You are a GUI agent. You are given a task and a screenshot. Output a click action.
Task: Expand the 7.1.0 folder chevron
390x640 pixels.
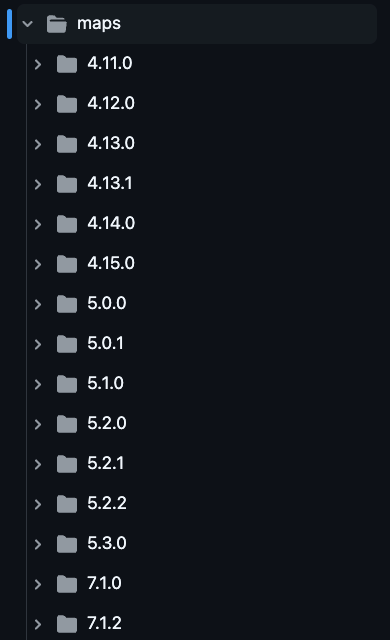[38, 584]
